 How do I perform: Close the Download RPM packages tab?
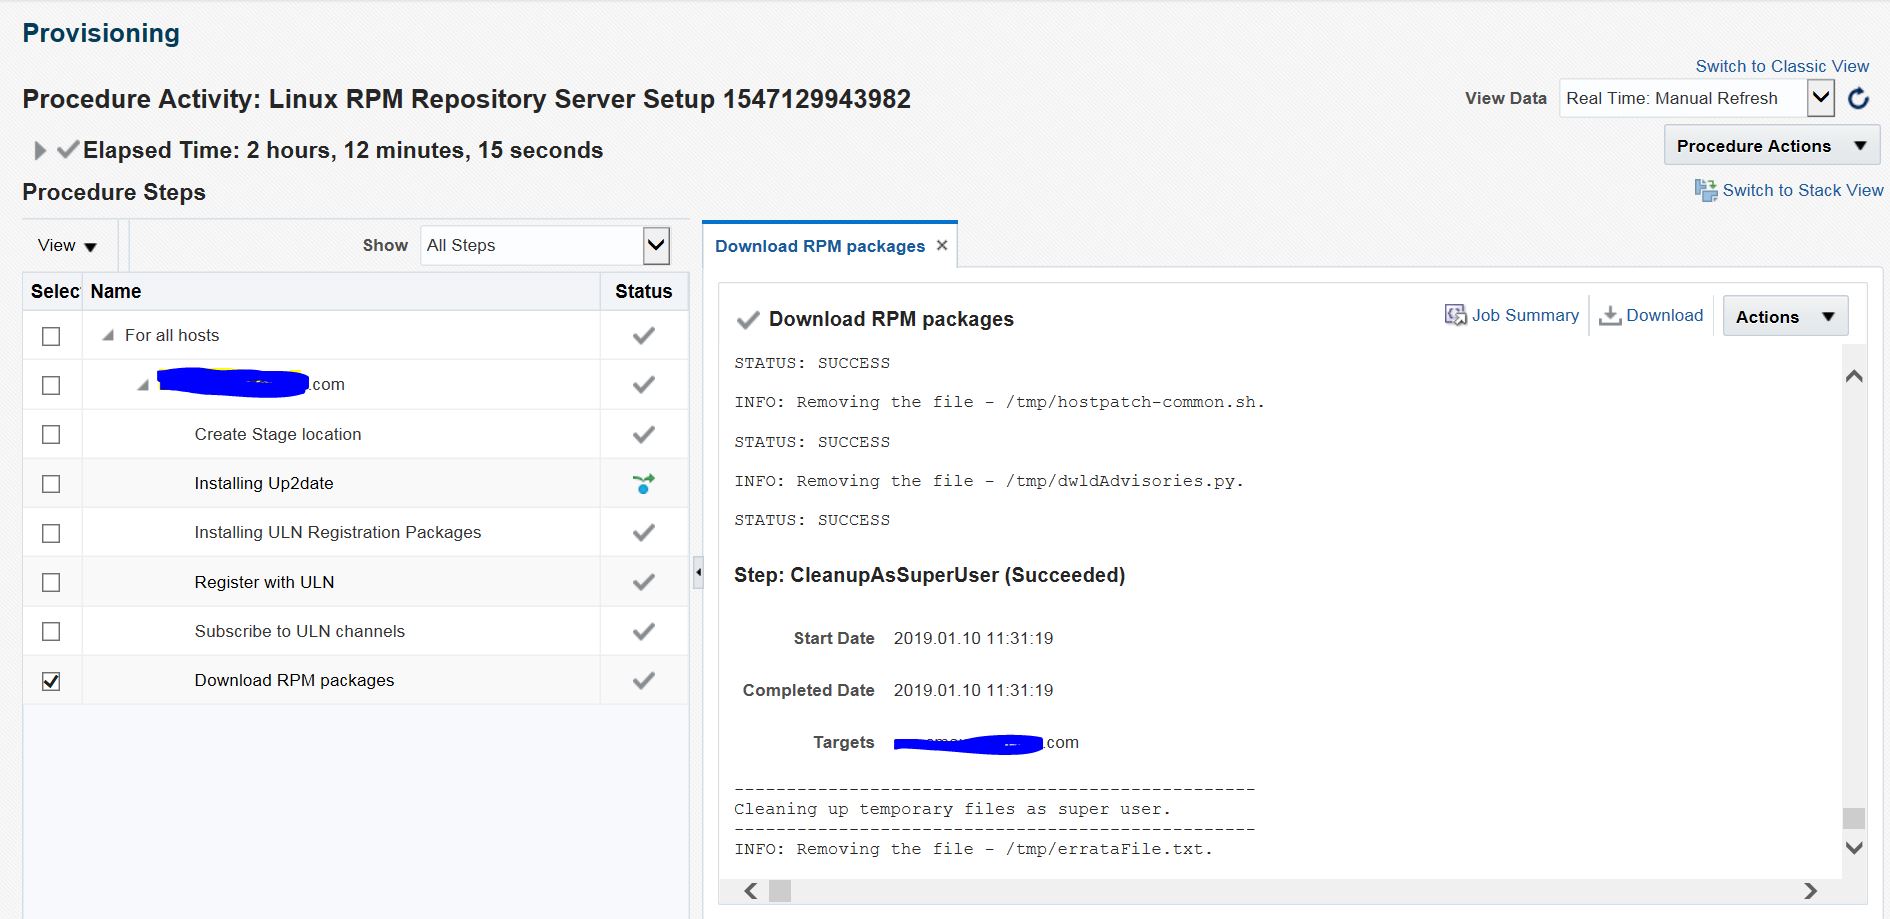942,246
